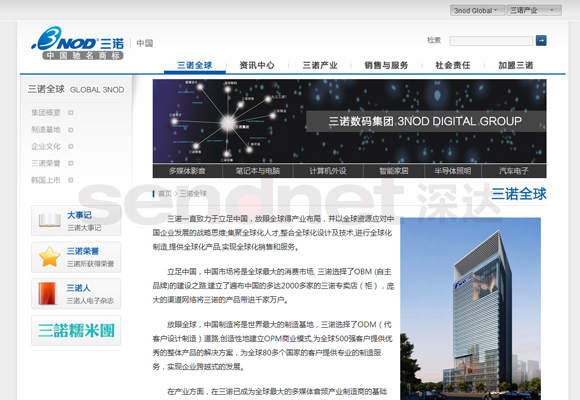Click the 多媒体影音 banner tab
Screen dimensions: 580x400
click(187, 171)
